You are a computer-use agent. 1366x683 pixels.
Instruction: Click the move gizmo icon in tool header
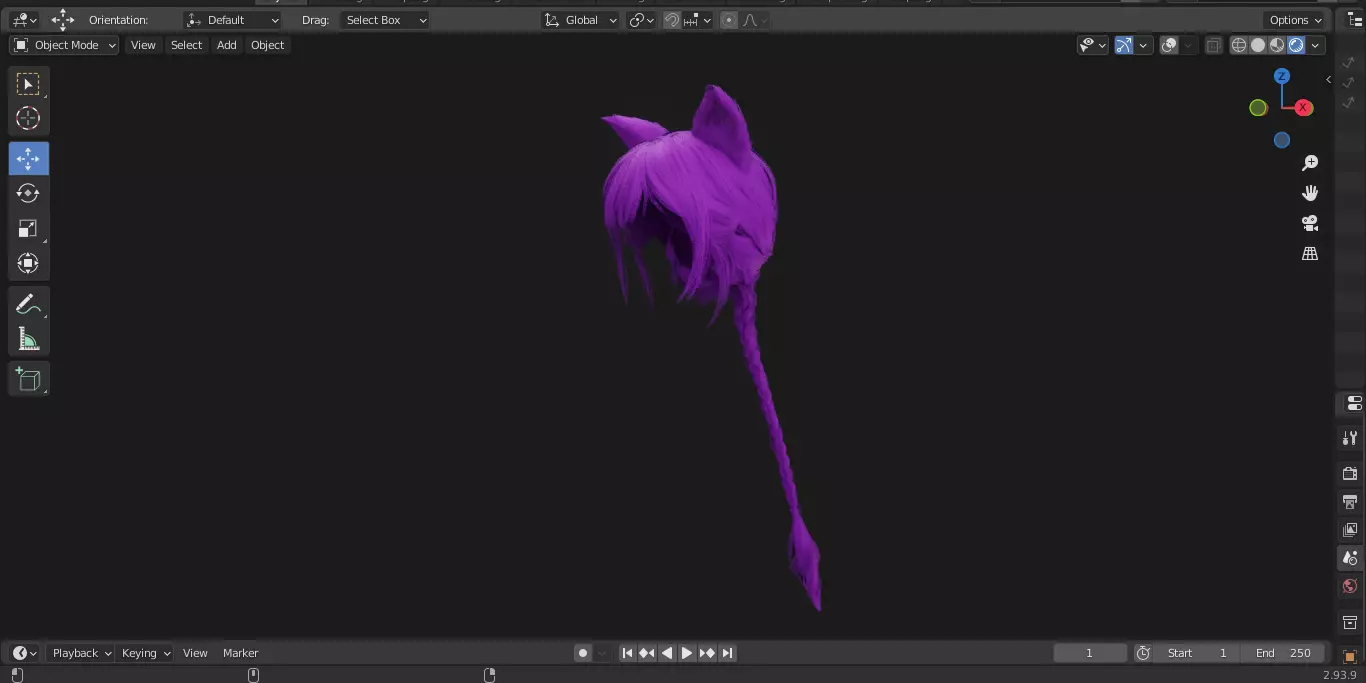tap(63, 20)
